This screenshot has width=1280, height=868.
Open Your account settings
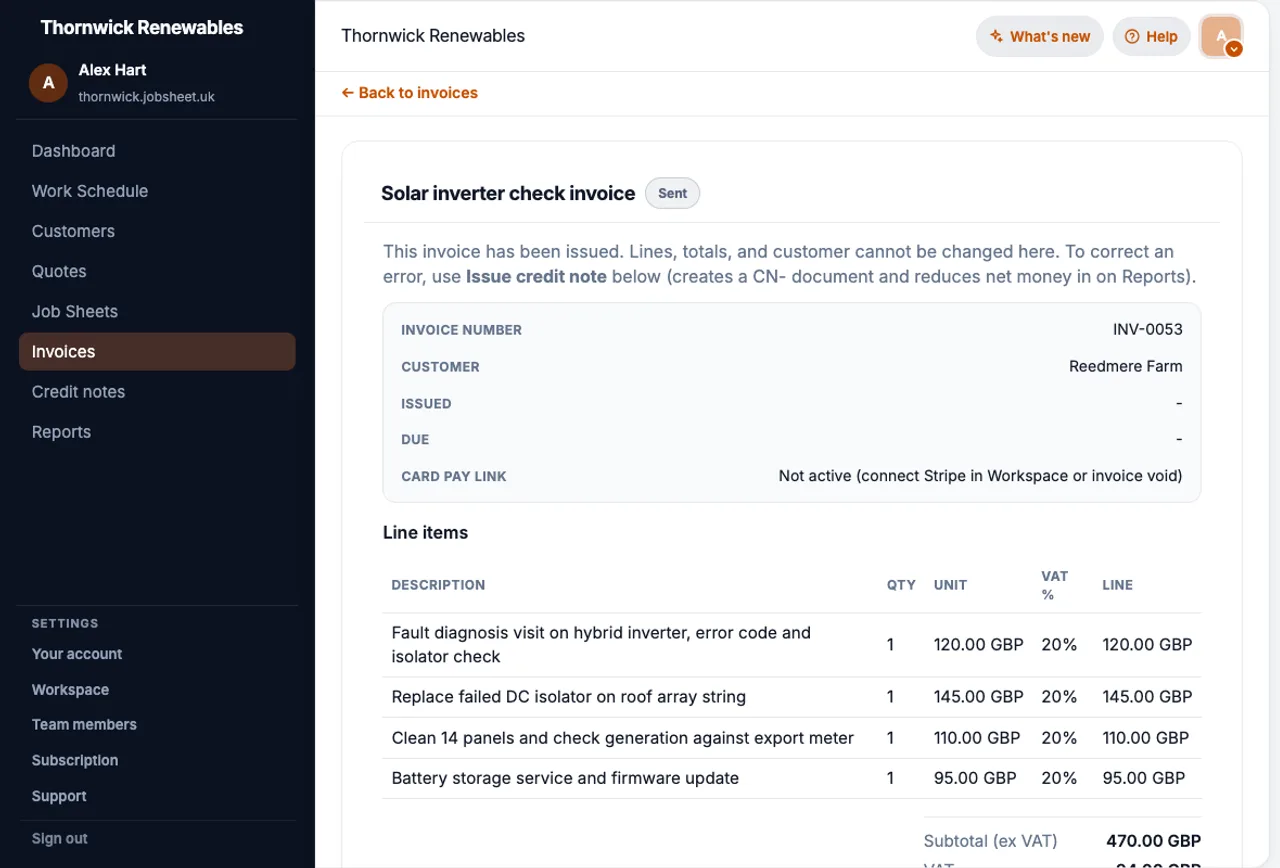tap(77, 654)
